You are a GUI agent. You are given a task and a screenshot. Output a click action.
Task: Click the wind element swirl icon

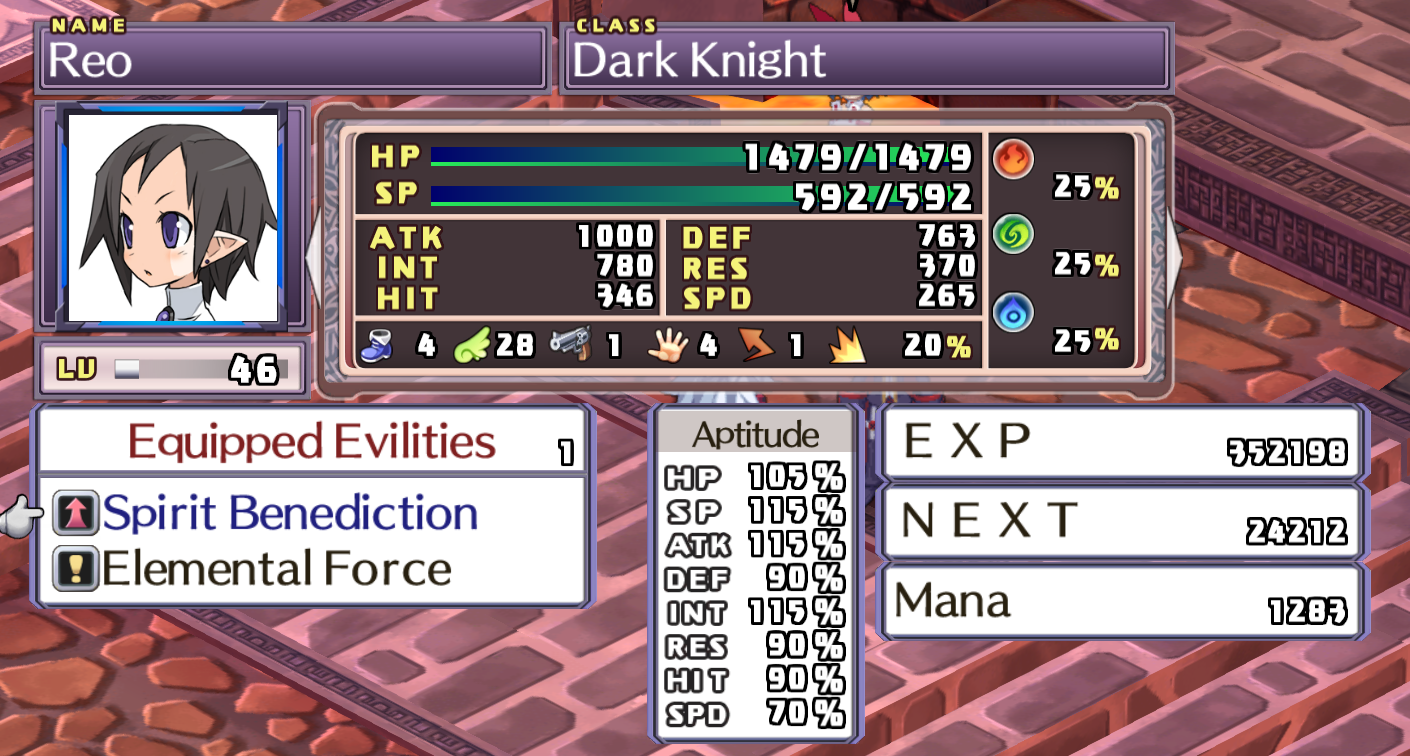(1013, 236)
